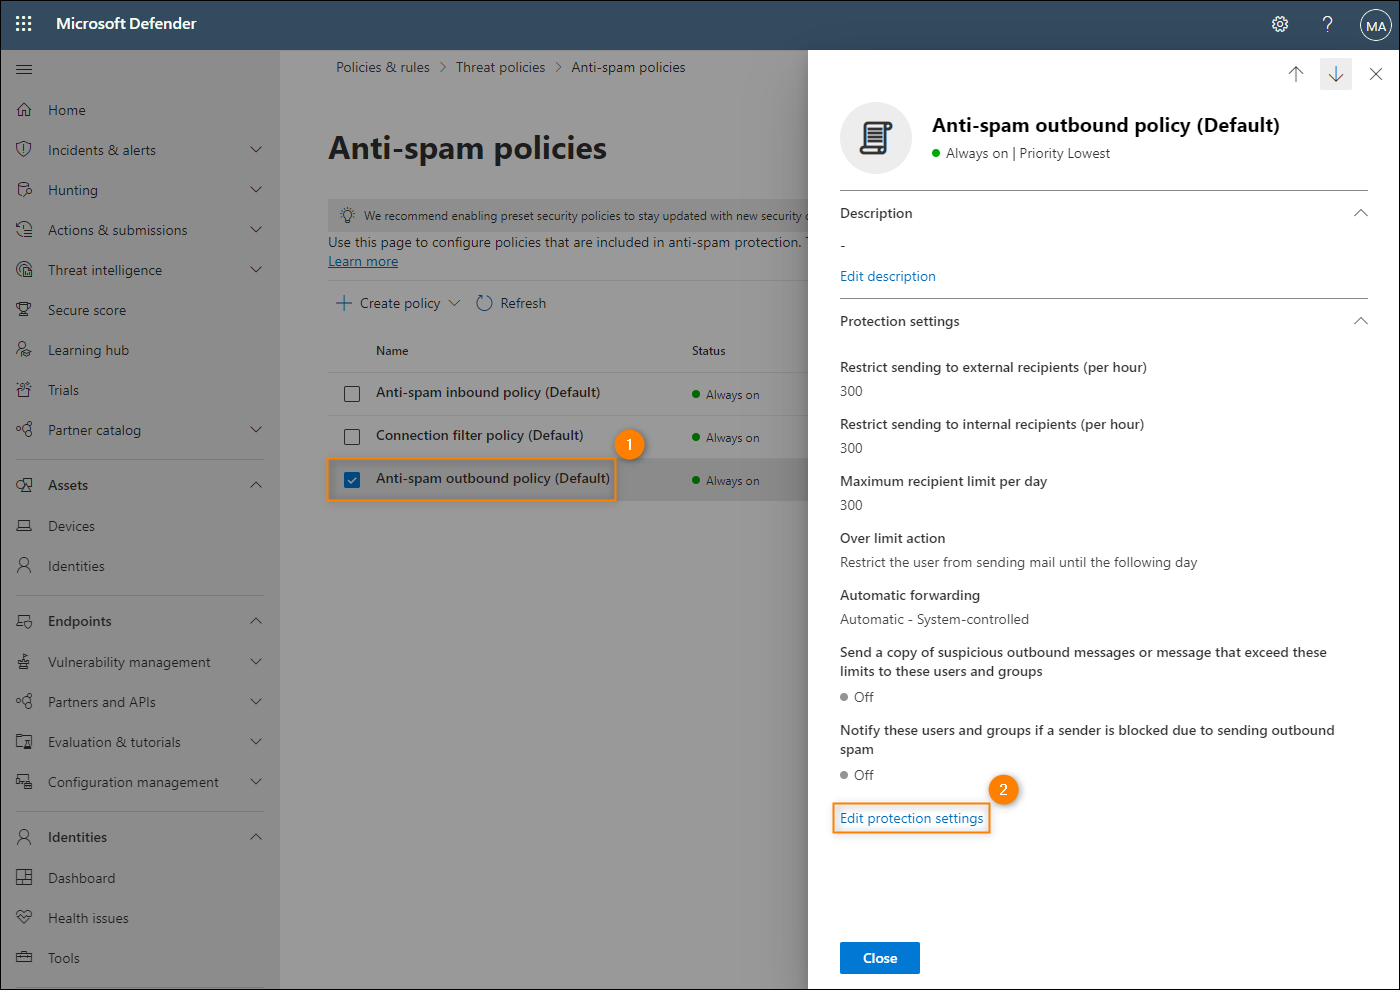Expand Vulnerability management chevron
The image size is (1400, 990).
[256, 662]
